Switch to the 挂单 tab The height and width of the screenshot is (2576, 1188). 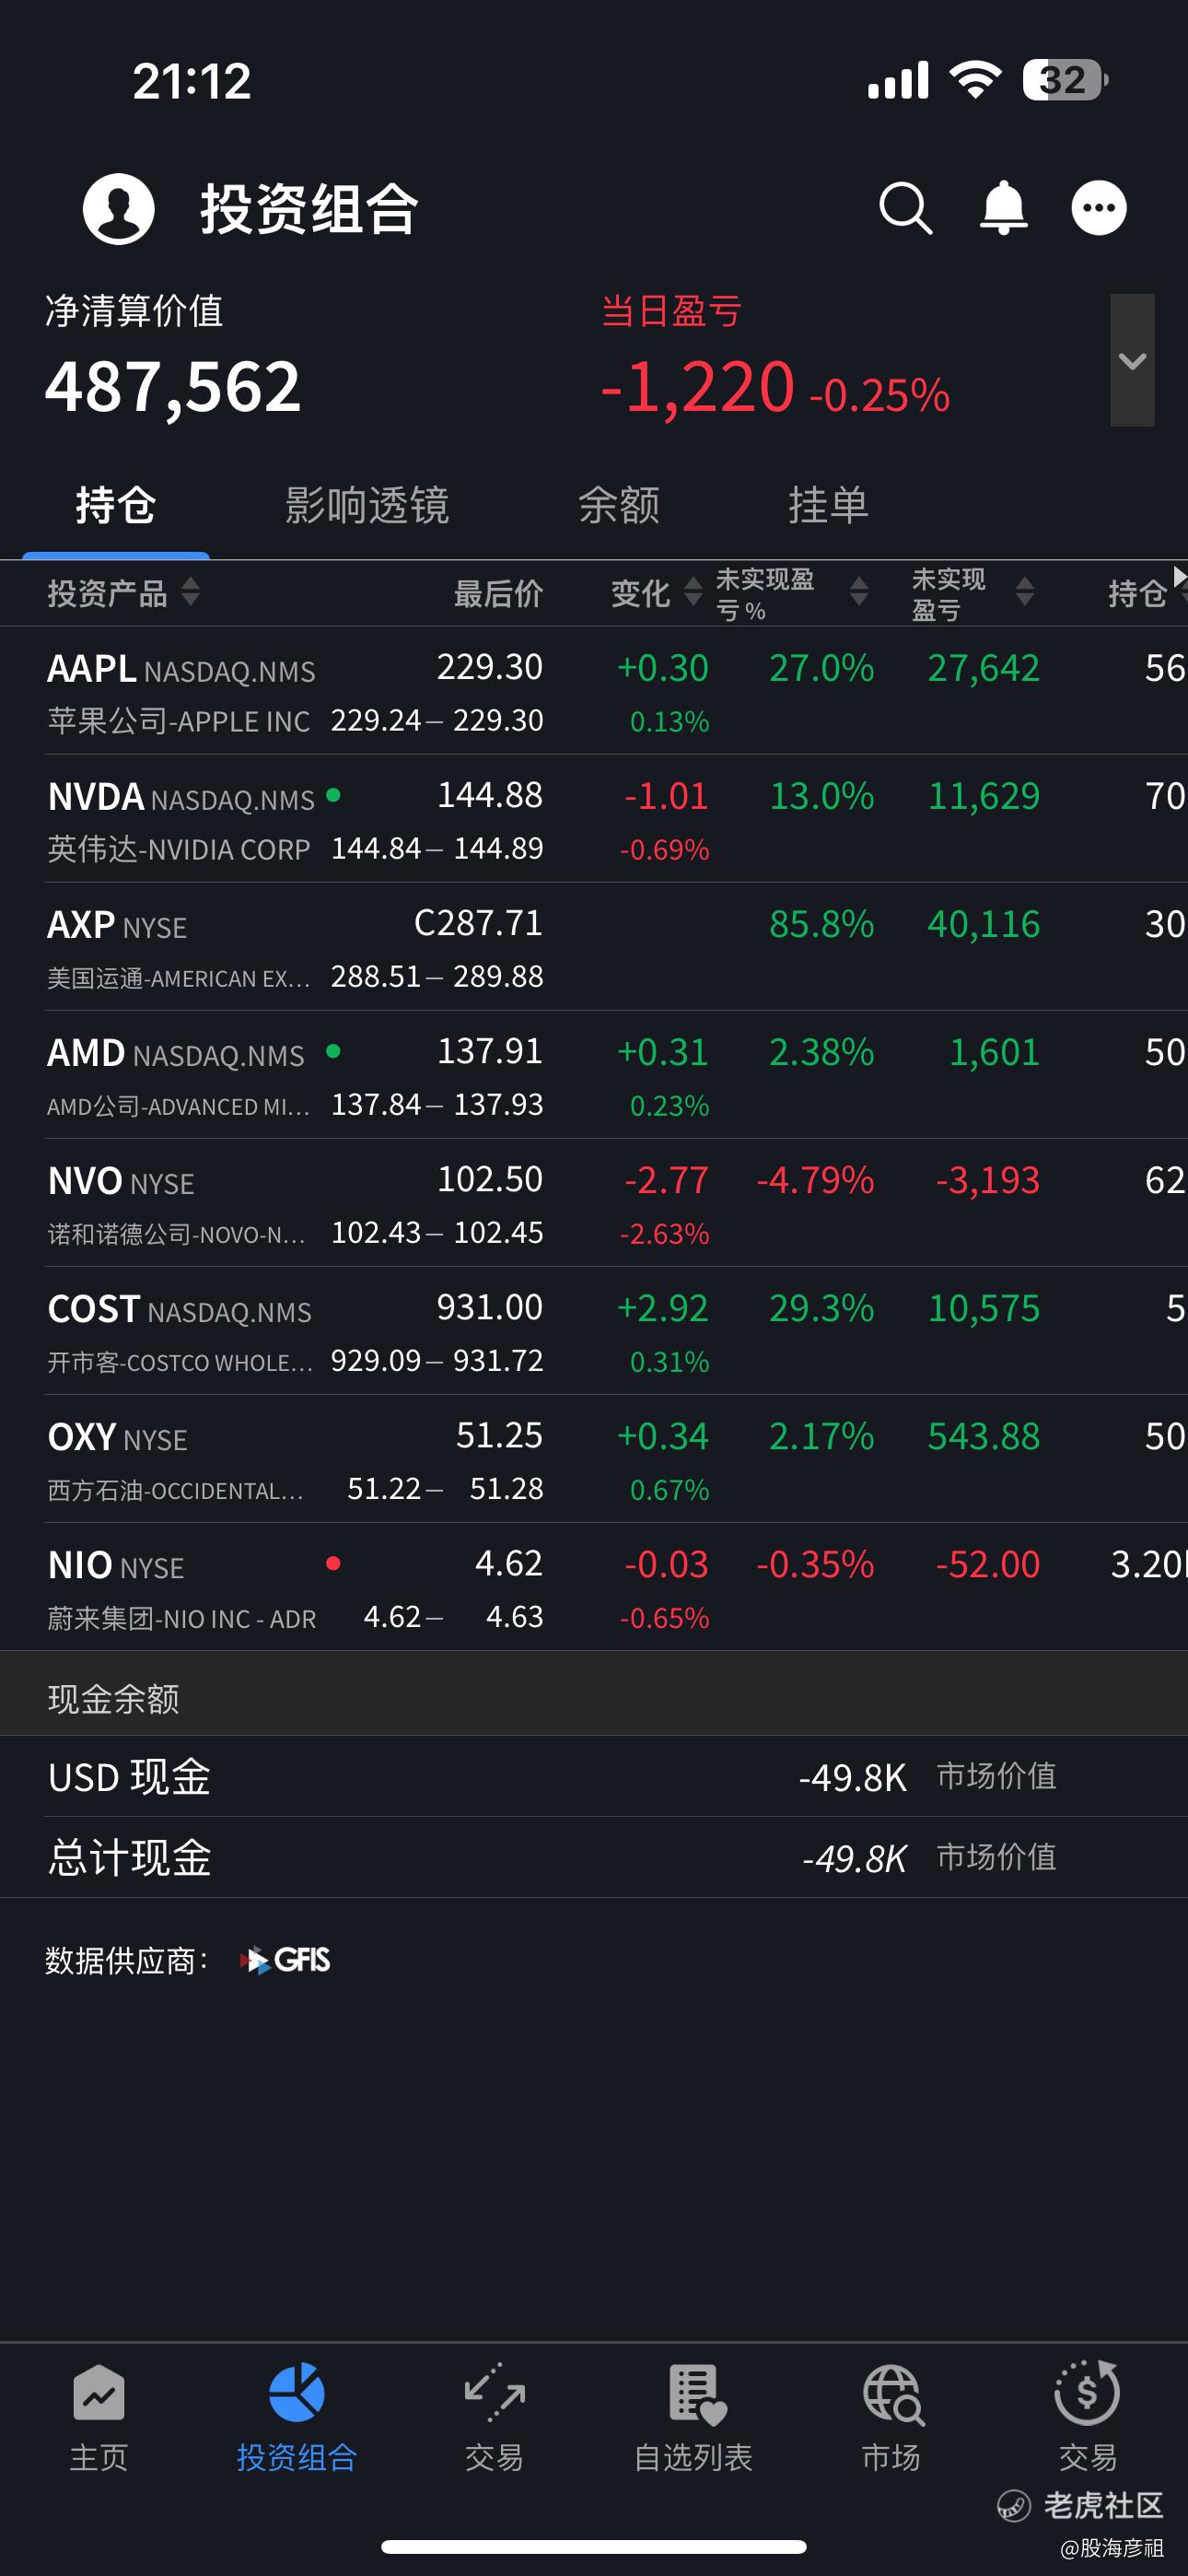[x=828, y=505]
